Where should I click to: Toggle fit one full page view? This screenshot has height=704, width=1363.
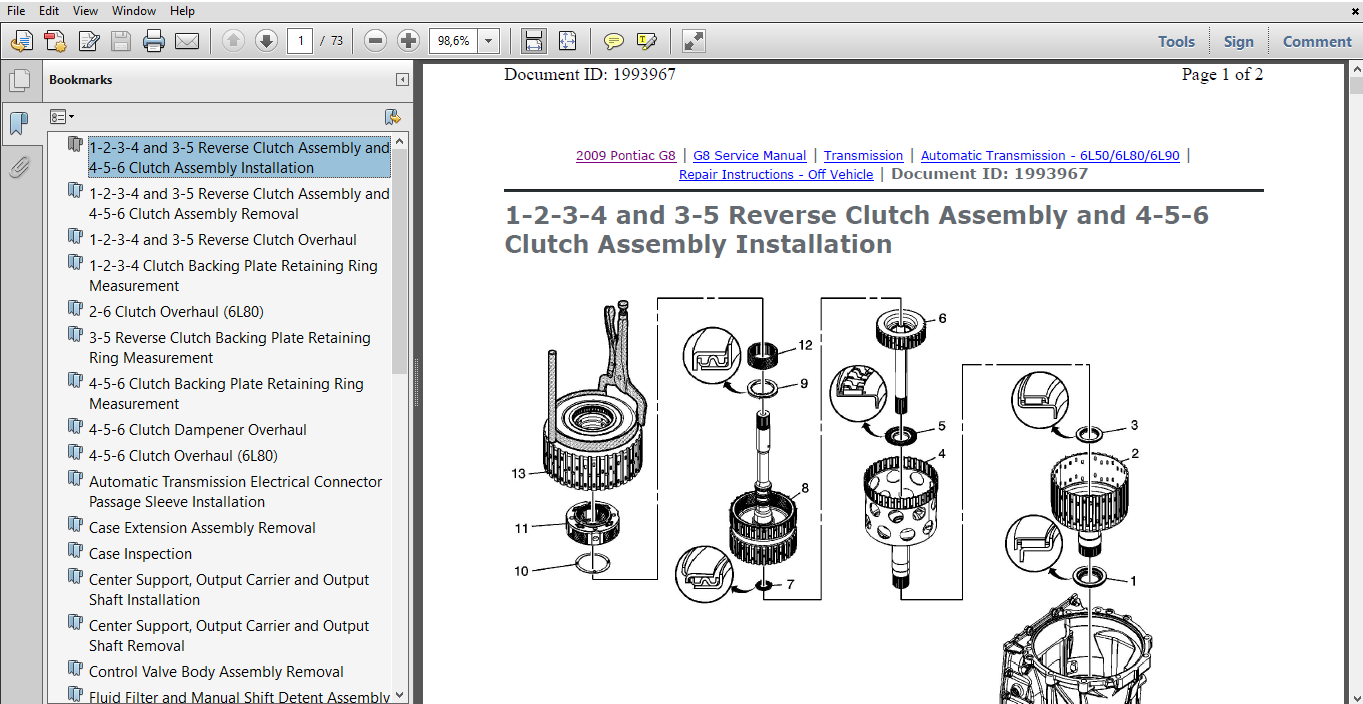[x=567, y=41]
